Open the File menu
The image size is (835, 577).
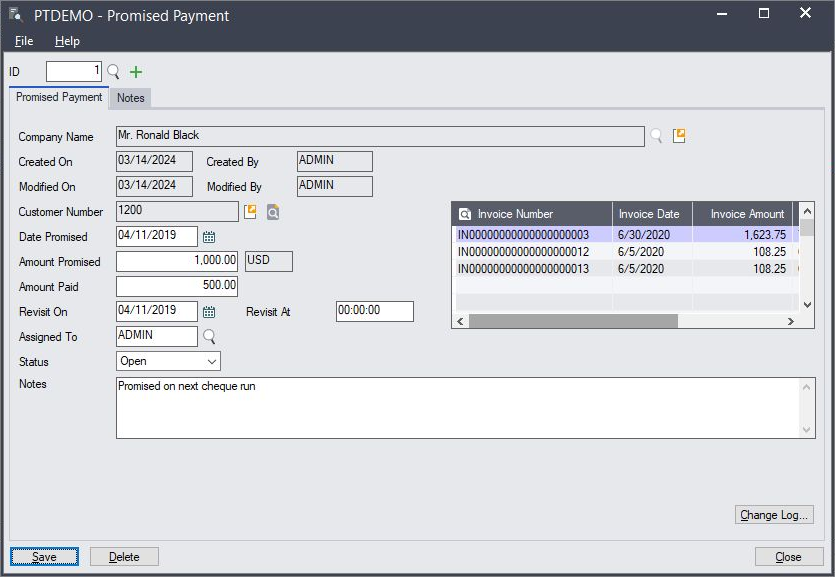[24, 41]
